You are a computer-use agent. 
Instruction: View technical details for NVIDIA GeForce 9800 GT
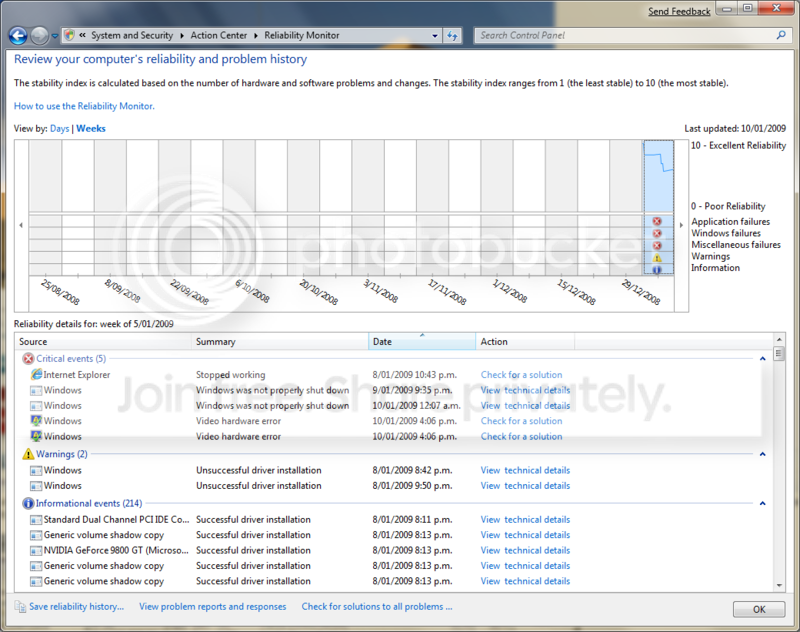(x=526, y=550)
